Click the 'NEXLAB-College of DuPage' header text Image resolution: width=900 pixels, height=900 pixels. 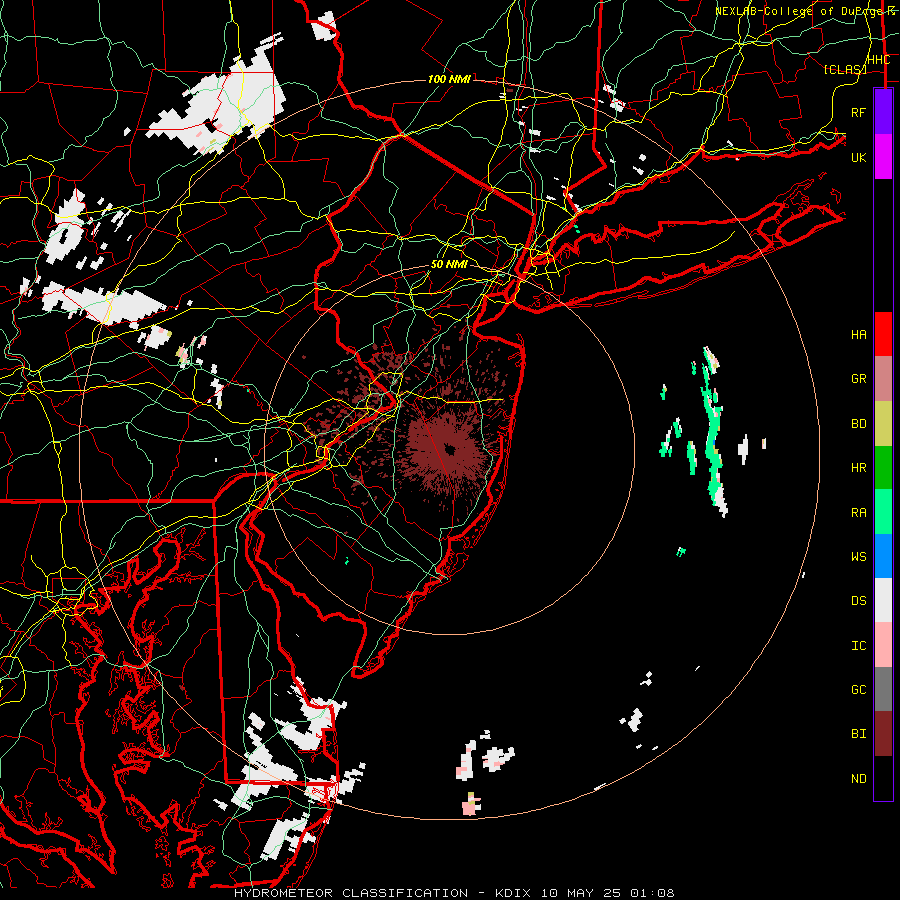point(798,11)
